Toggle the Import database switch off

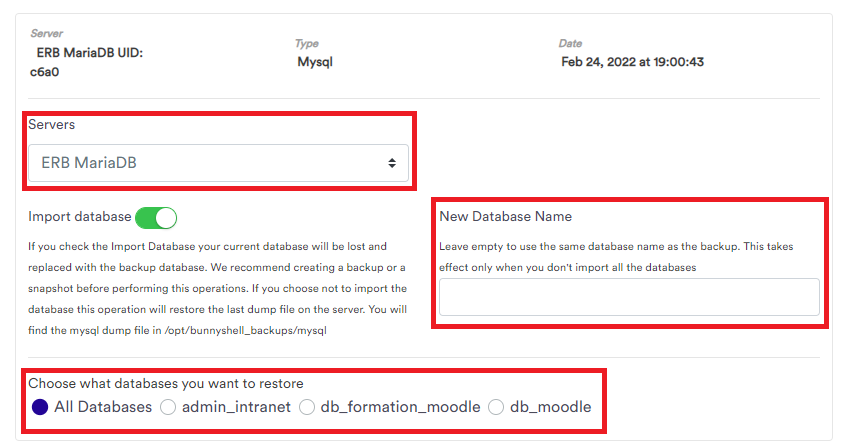156,218
